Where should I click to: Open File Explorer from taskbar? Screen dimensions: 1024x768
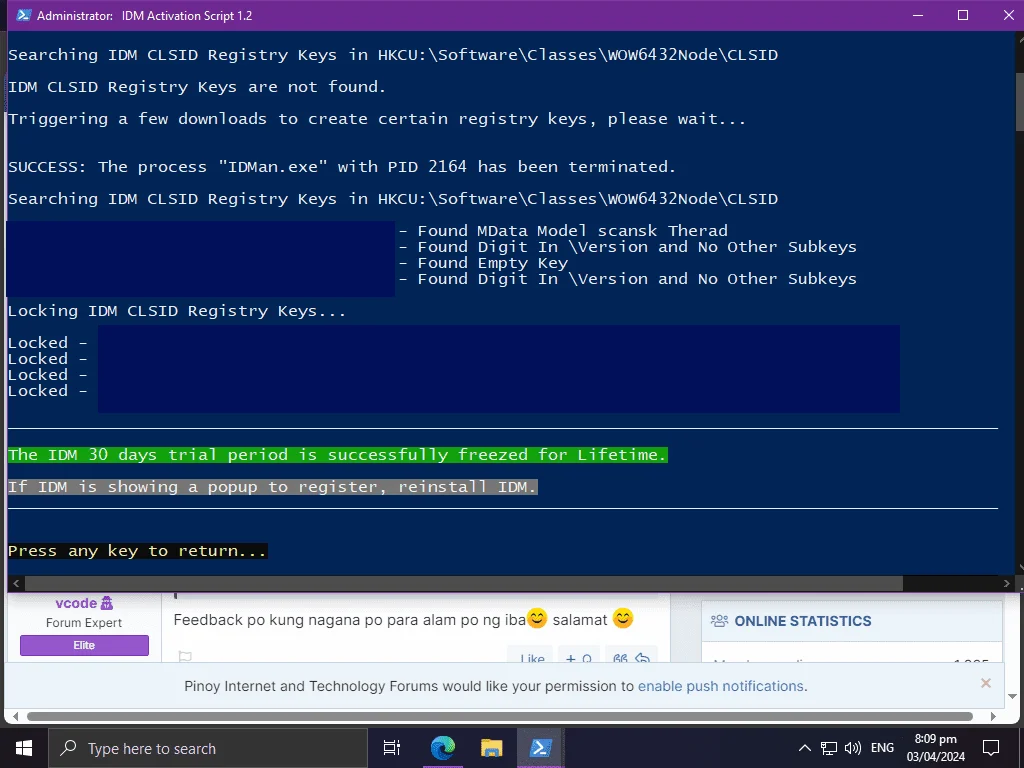(x=491, y=748)
